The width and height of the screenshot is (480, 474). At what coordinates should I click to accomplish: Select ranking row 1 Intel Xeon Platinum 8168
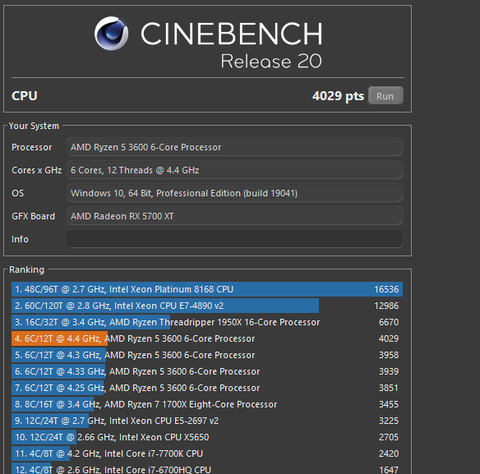click(x=207, y=289)
